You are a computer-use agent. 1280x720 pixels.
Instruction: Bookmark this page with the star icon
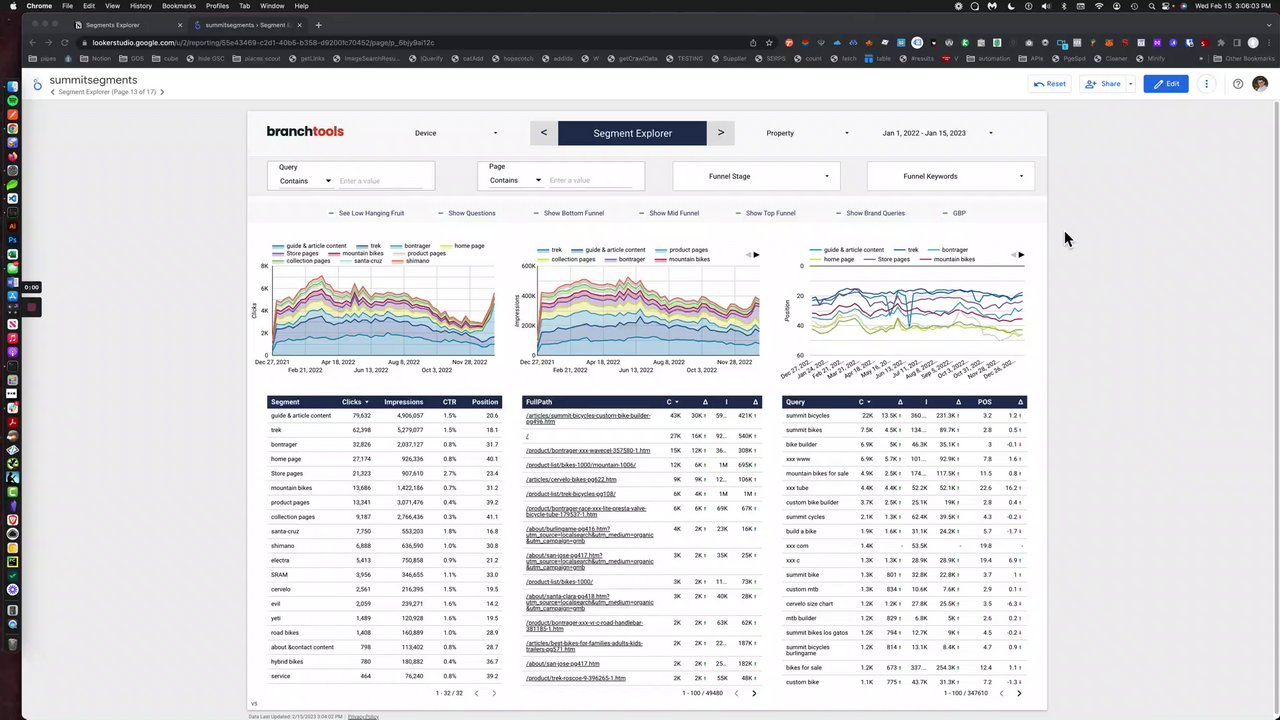tap(769, 43)
